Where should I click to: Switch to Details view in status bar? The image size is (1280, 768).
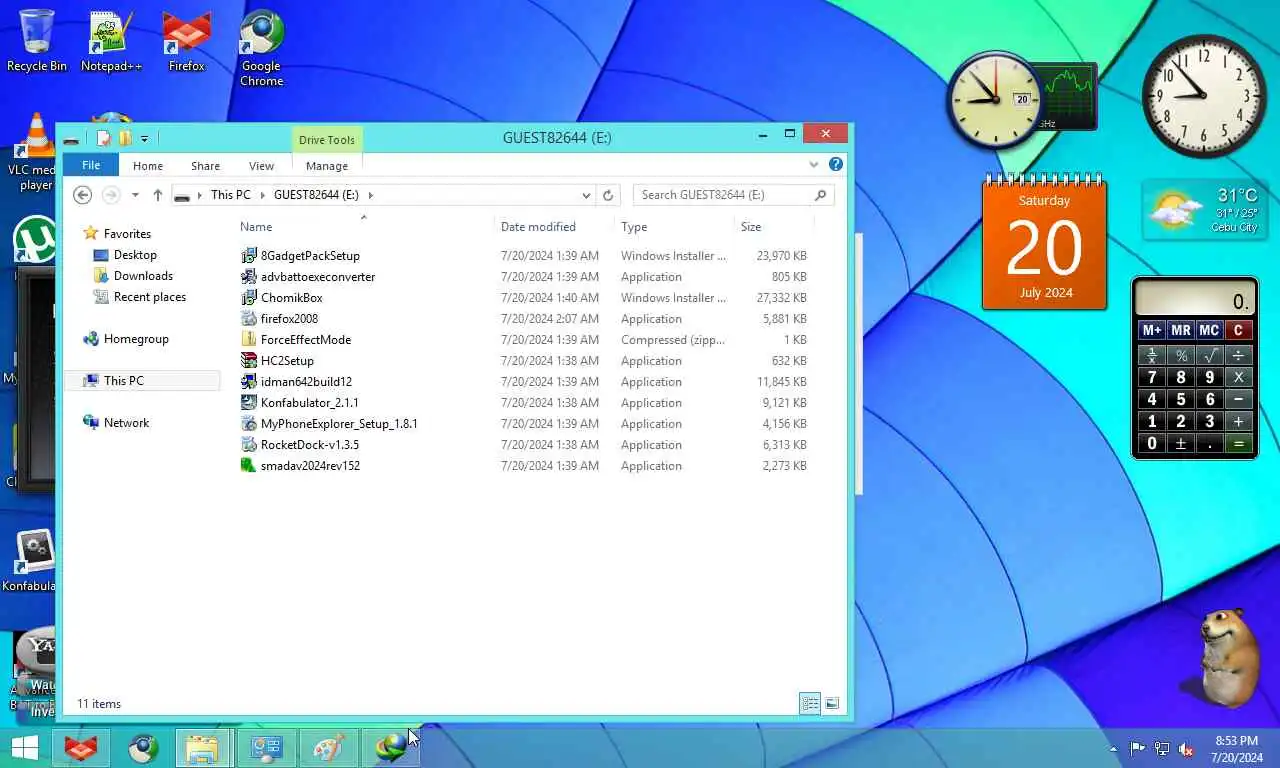[810, 704]
